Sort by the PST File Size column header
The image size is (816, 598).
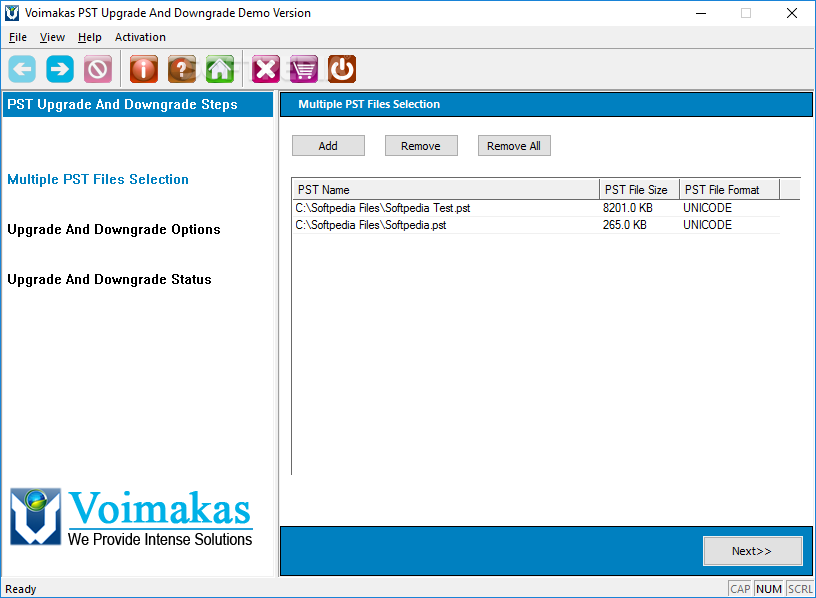(640, 189)
